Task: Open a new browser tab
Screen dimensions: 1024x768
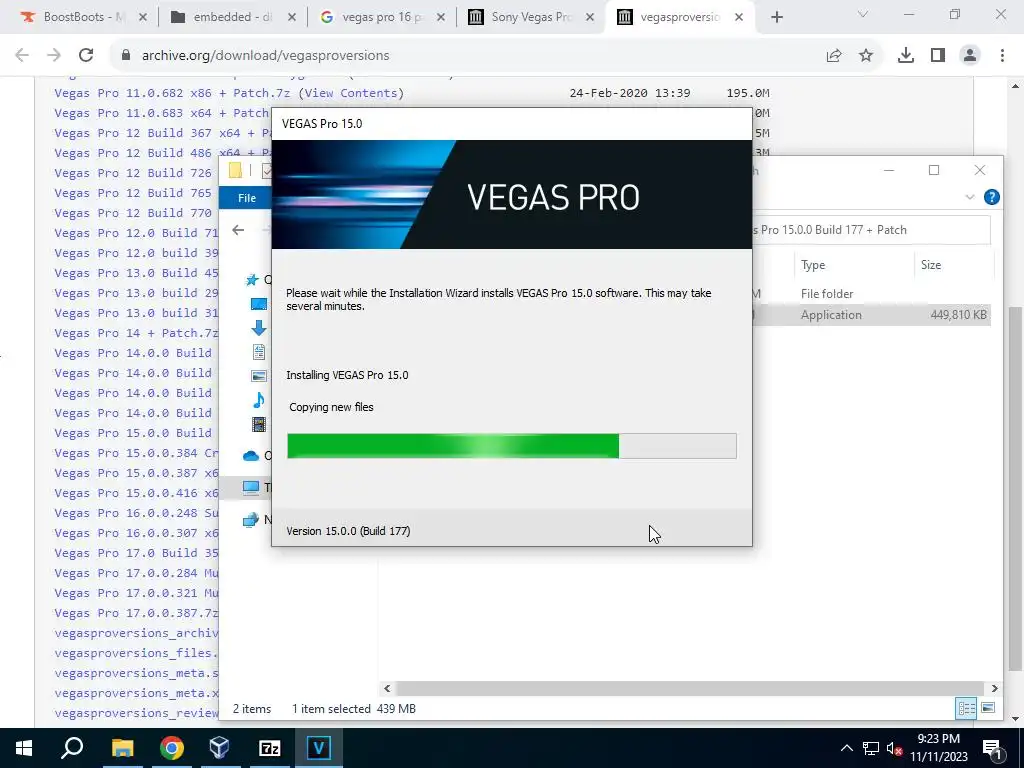Action: [x=776, y=17]
